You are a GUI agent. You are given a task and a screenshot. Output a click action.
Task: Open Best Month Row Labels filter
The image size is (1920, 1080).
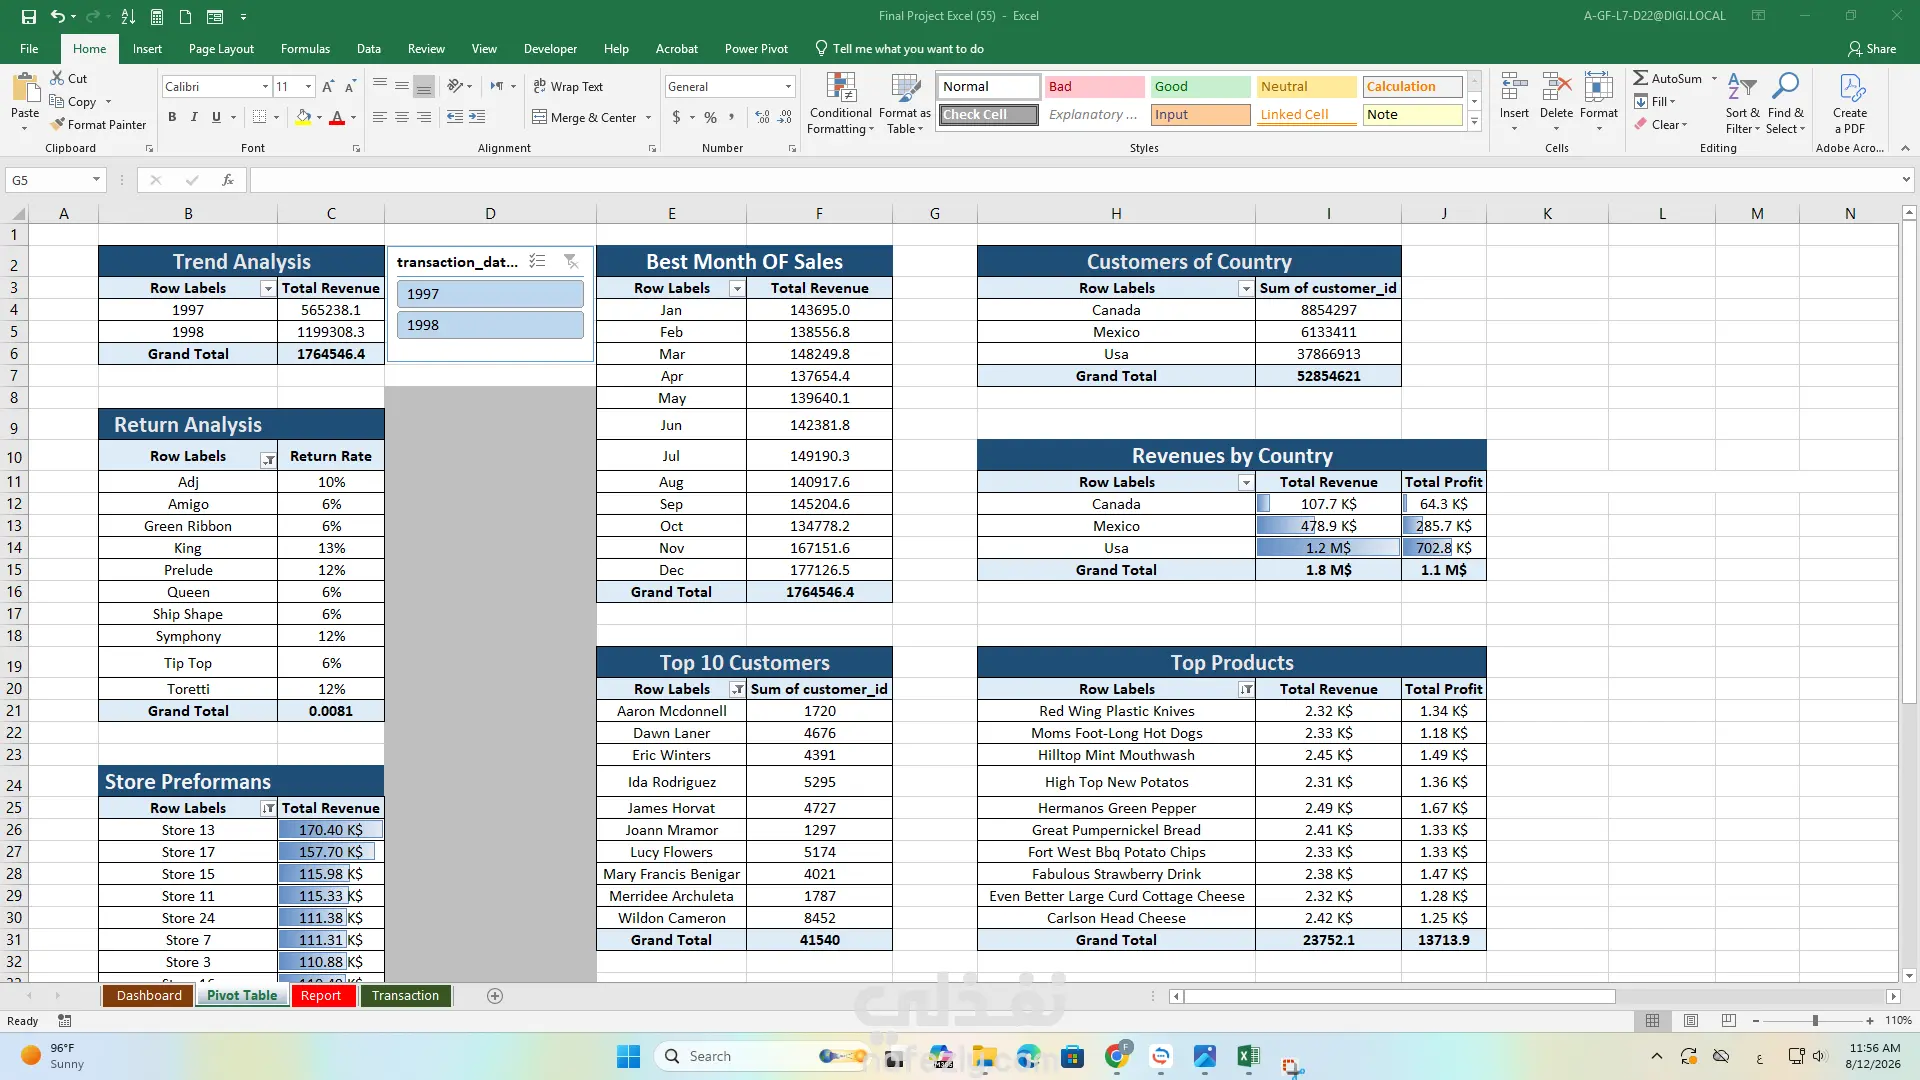737,288
